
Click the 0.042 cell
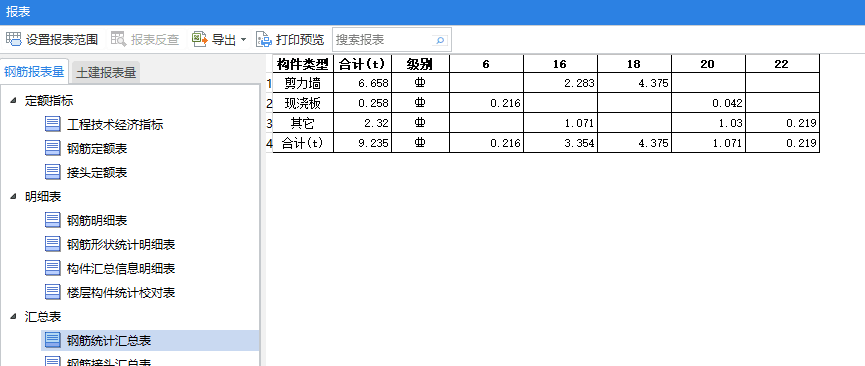click(708, 103)
